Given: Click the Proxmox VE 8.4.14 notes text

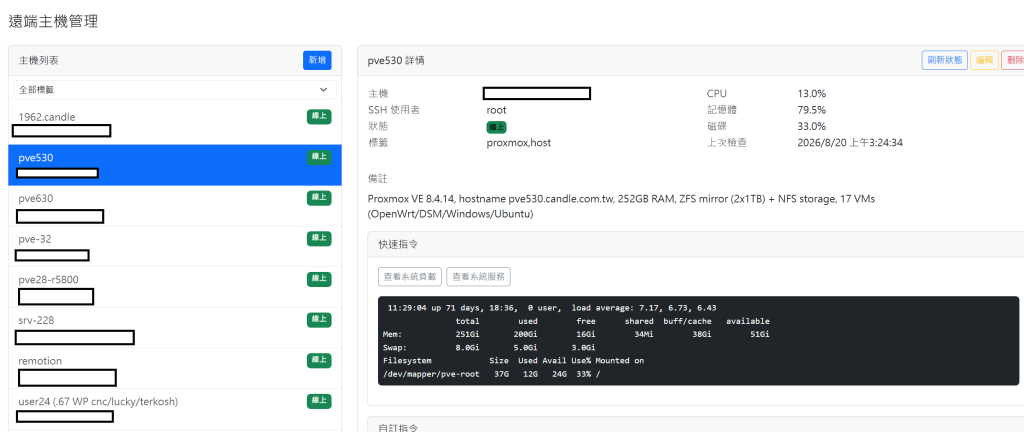Looking at the screenshot, I should pos(621,206).
